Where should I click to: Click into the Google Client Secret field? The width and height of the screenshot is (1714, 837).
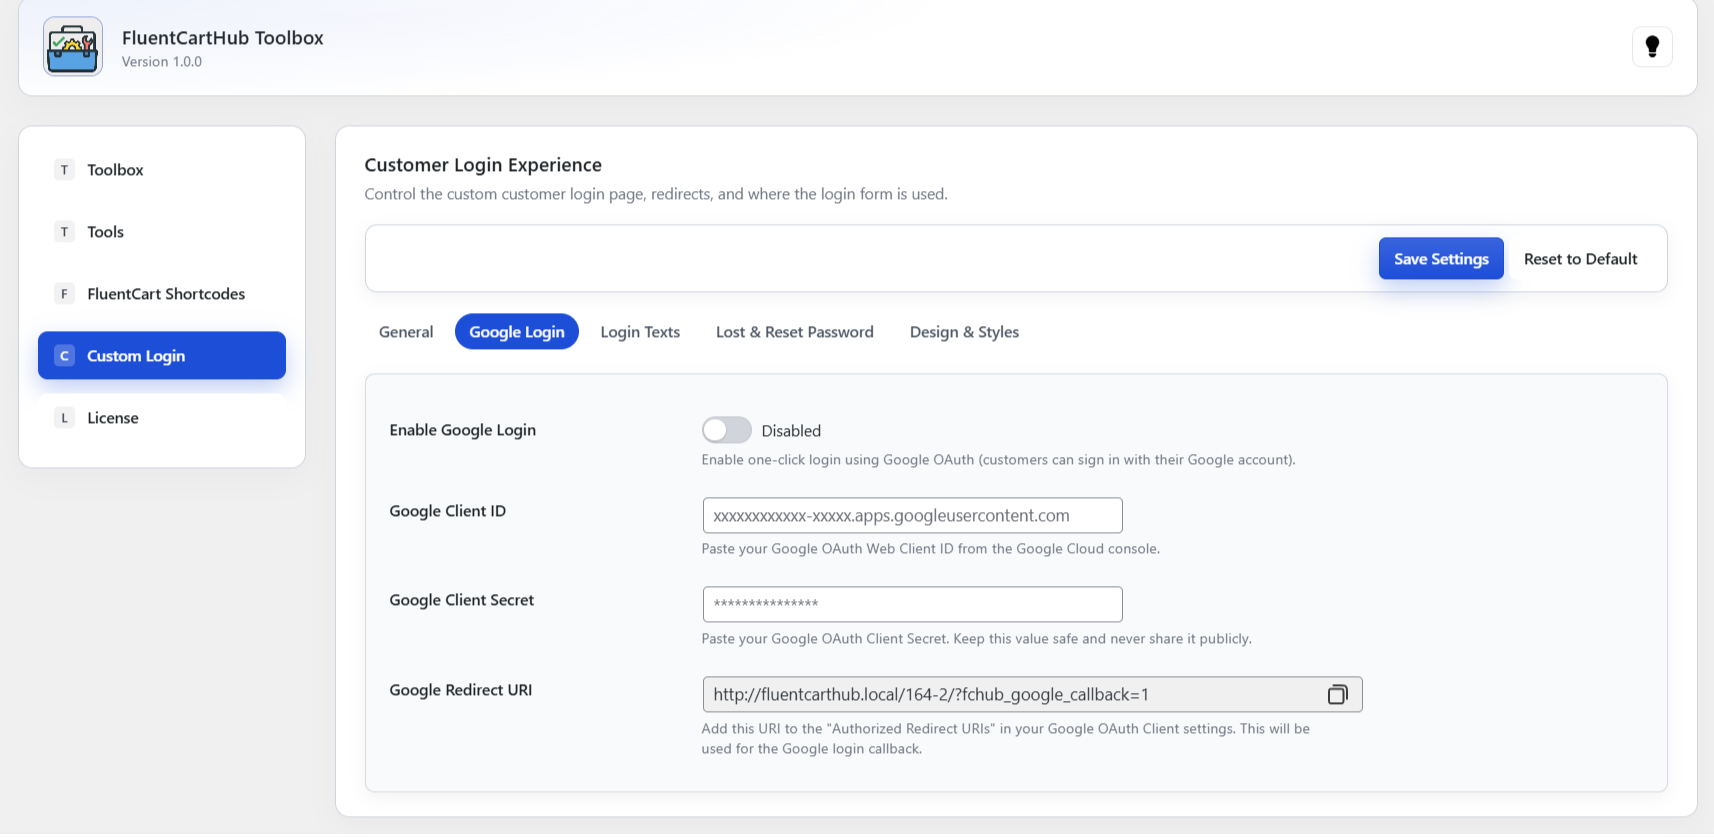[912, 604]
